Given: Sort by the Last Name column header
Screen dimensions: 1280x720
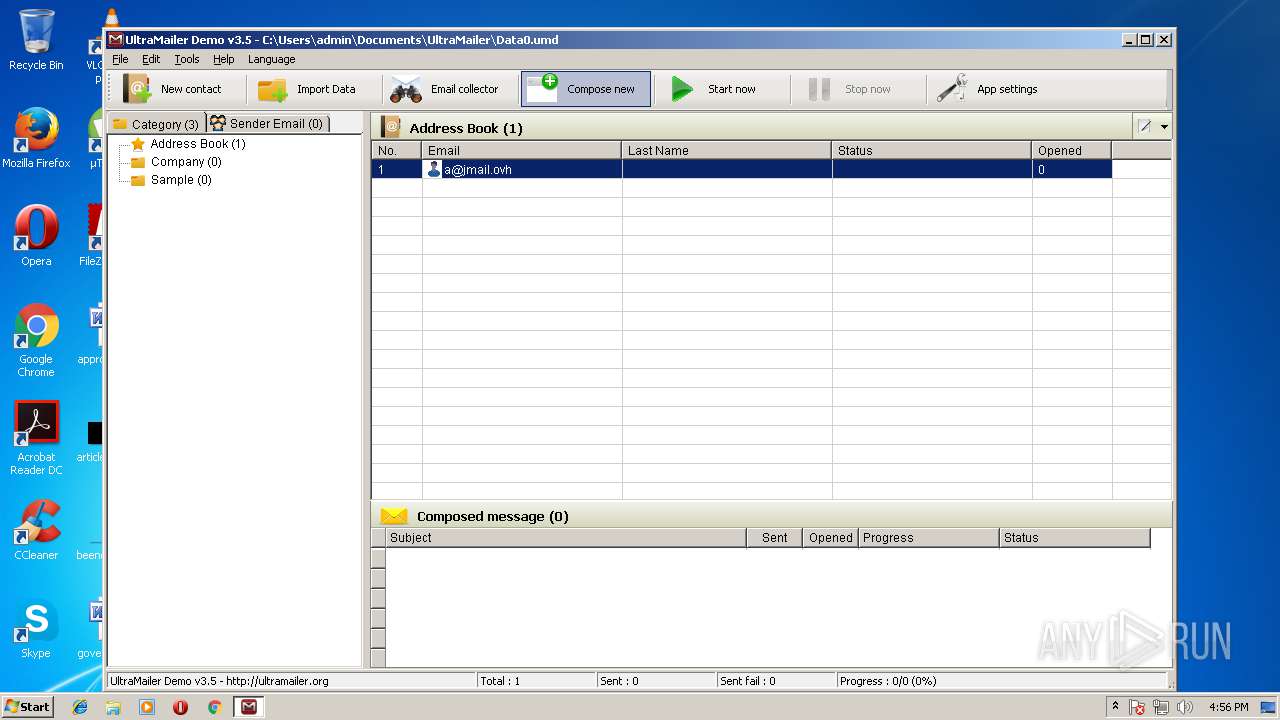Looking at the screenshot, I should [x=727, y=150].
